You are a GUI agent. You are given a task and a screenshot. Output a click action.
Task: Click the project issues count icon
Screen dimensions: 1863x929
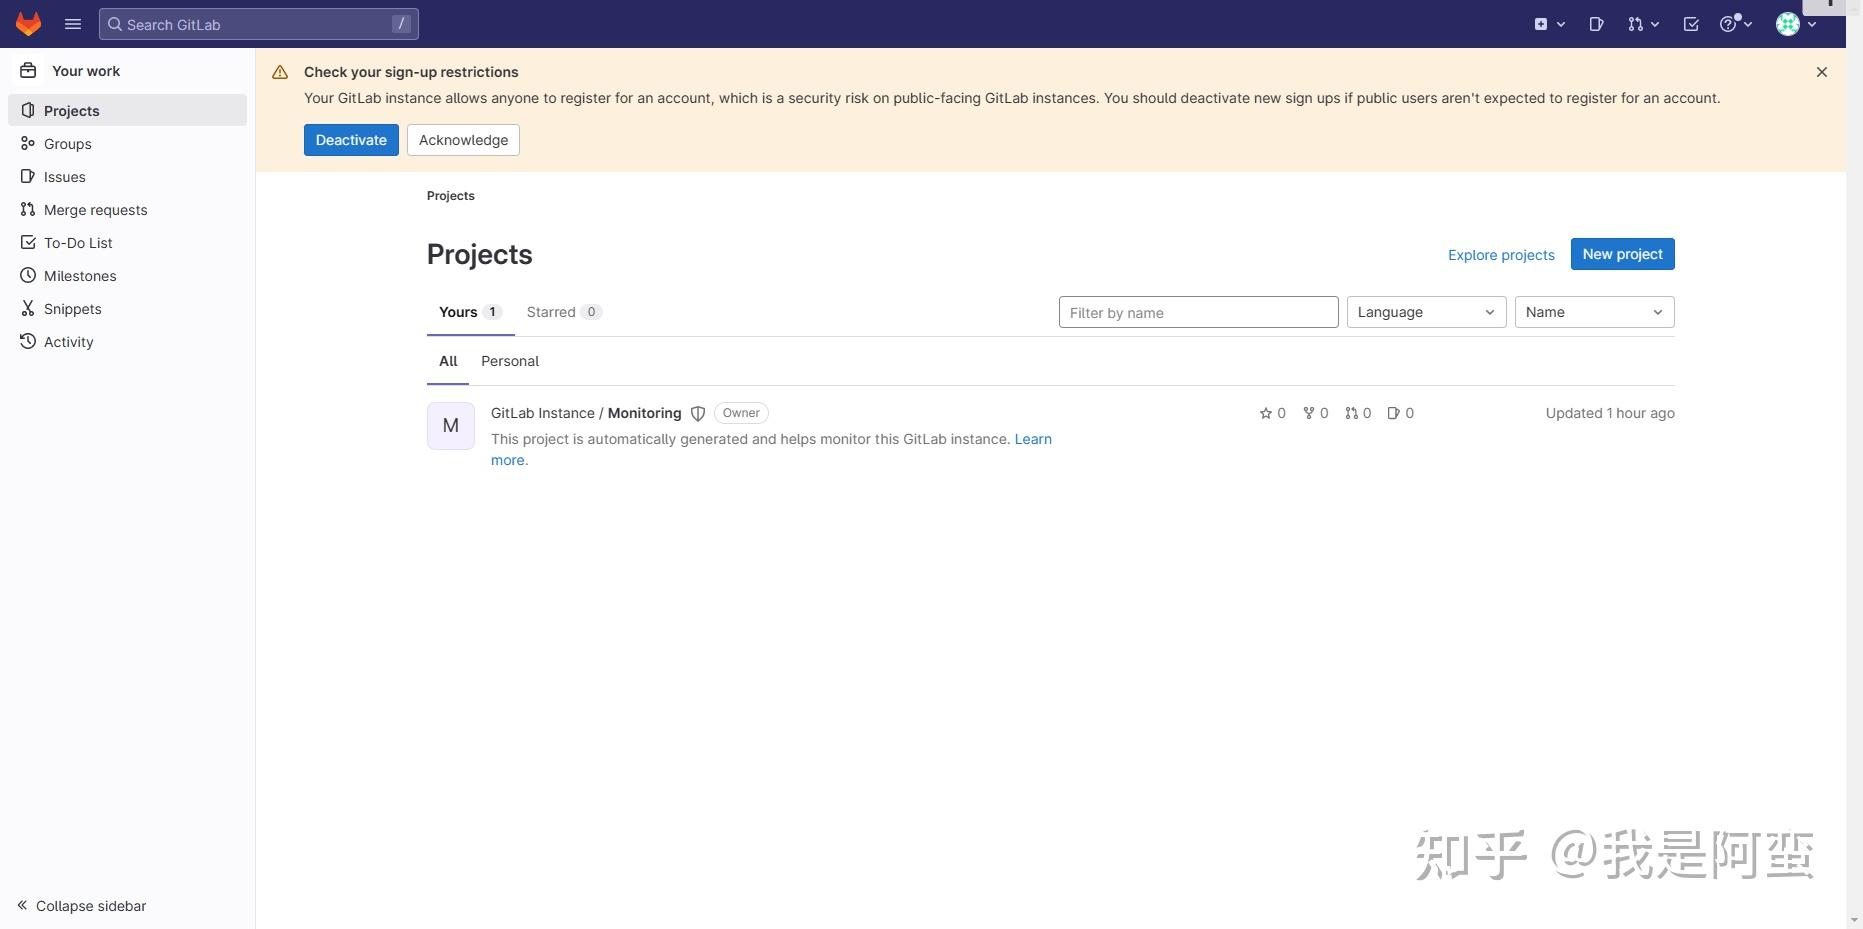pyautogui.click(x=1394, y=413)
